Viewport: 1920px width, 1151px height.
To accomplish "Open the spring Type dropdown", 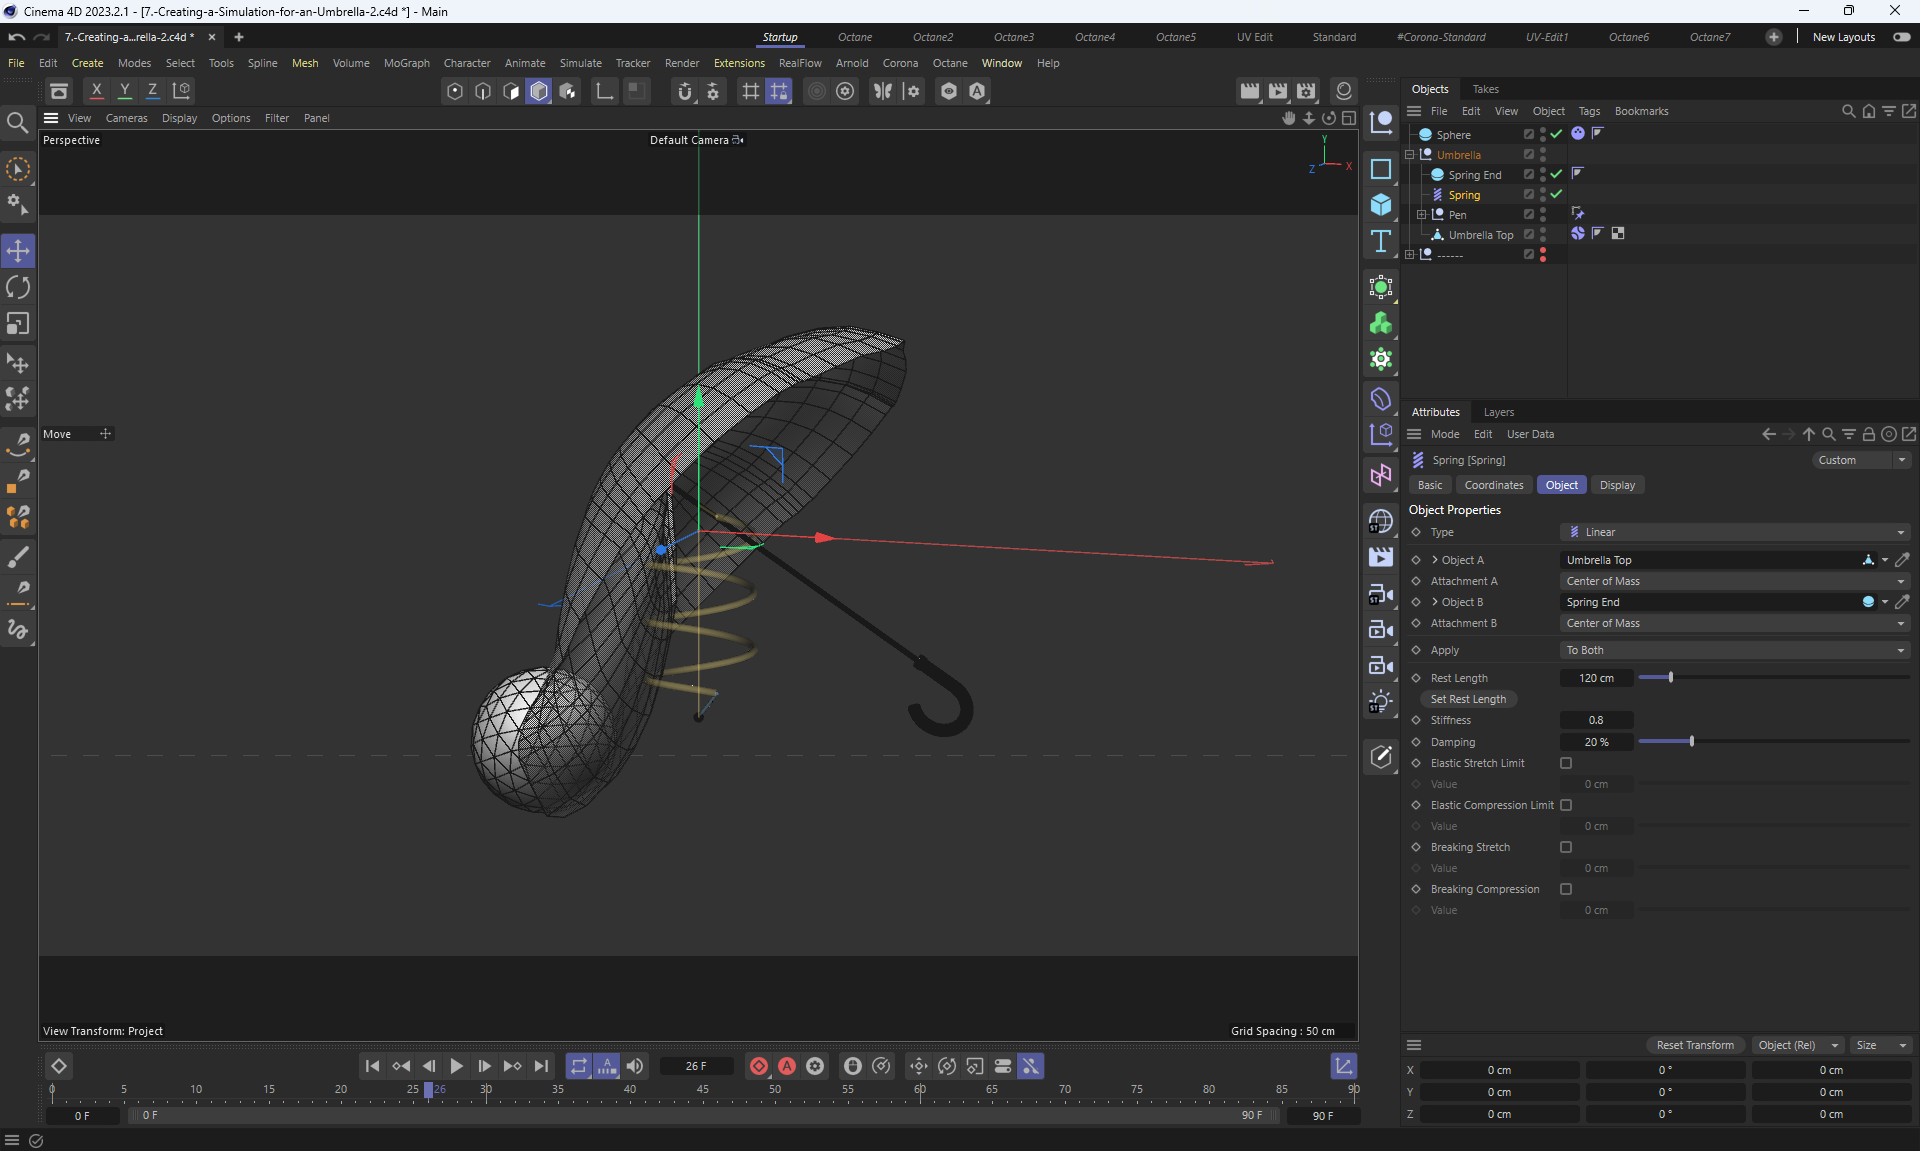I will coord(1735,532).
